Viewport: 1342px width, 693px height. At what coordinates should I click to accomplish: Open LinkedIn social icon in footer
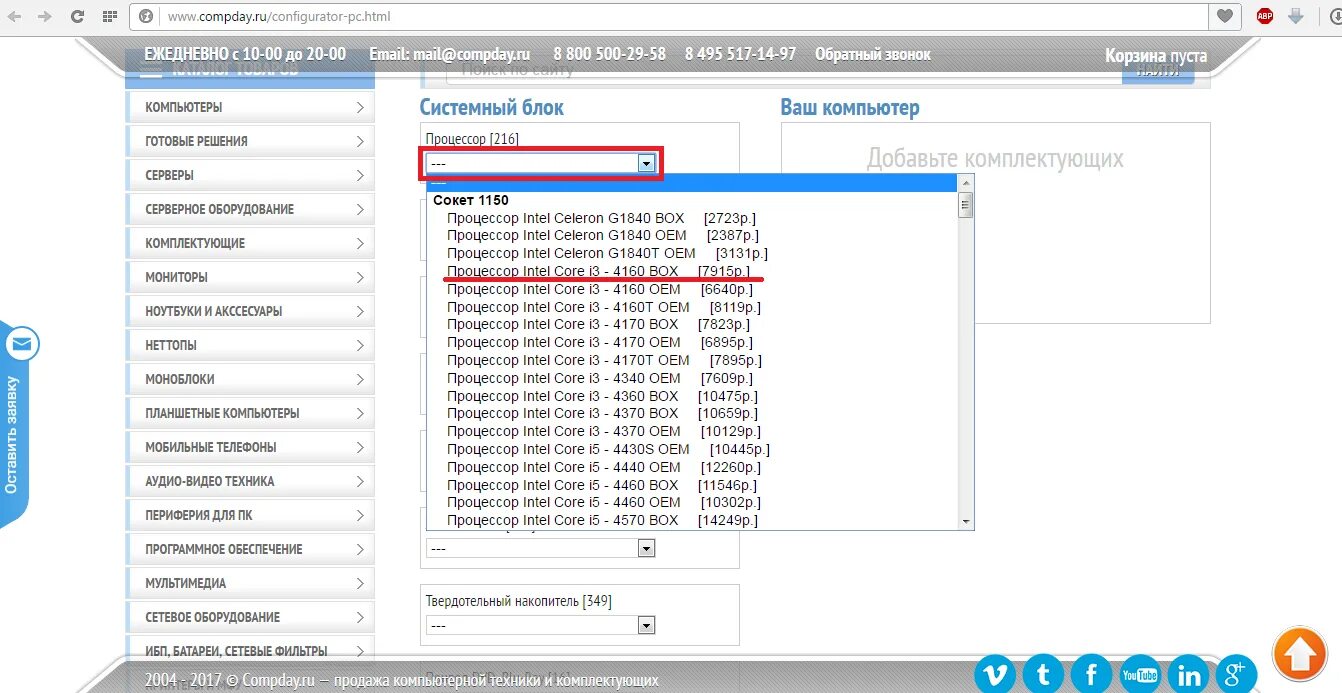pos(1188,674)
